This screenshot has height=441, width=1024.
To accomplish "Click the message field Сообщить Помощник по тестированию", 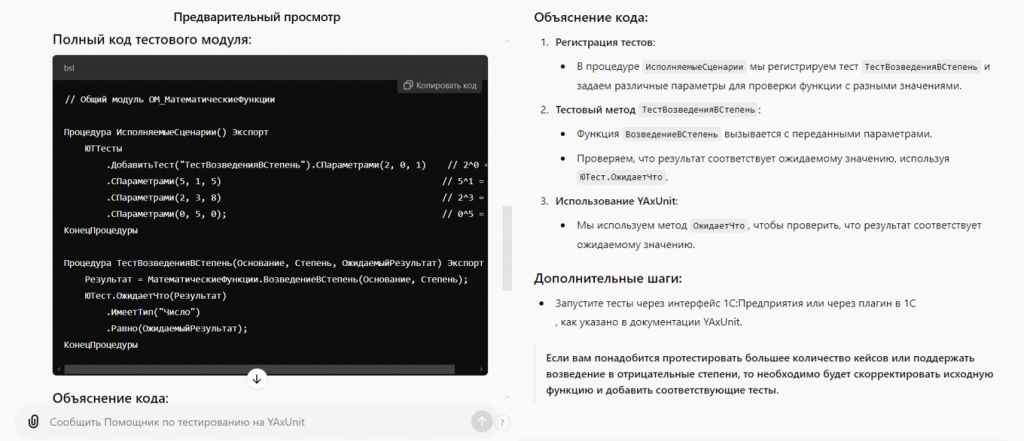I will pyautogui.click(x=258, y=422).
